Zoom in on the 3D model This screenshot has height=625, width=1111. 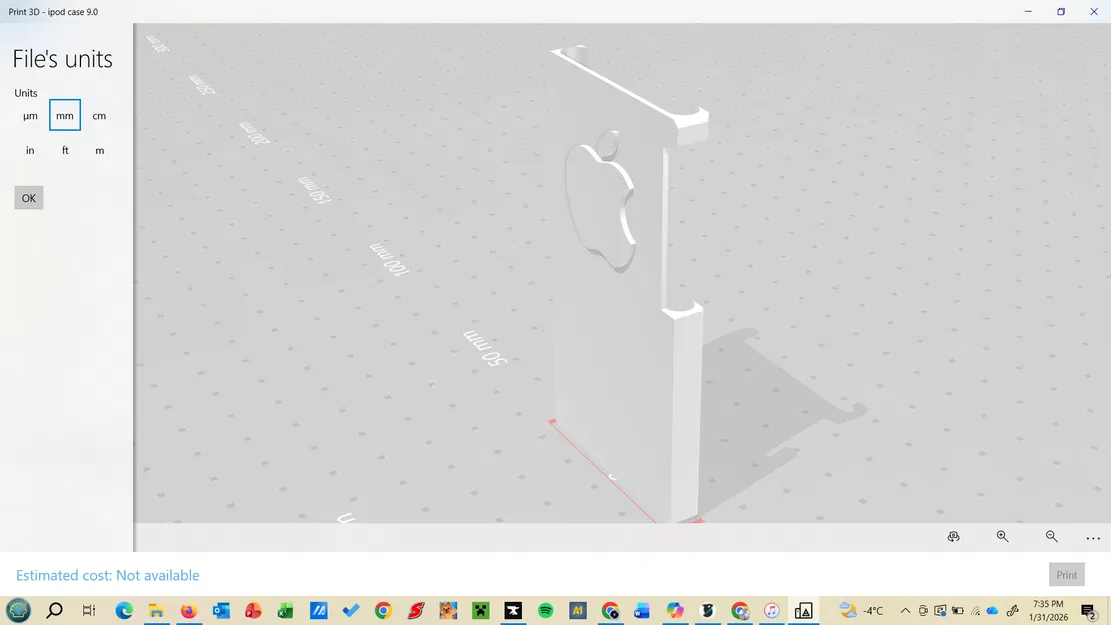point(1002,536)
